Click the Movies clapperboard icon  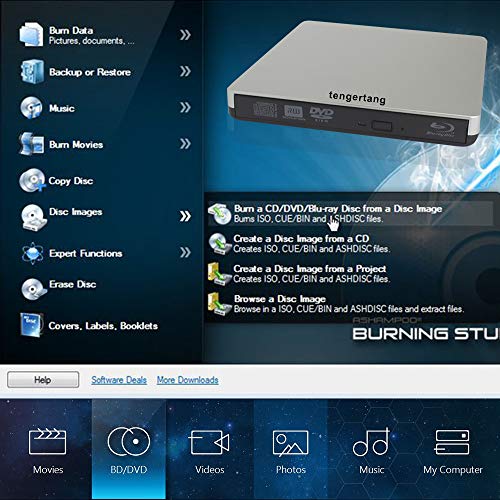click(48, 442)
